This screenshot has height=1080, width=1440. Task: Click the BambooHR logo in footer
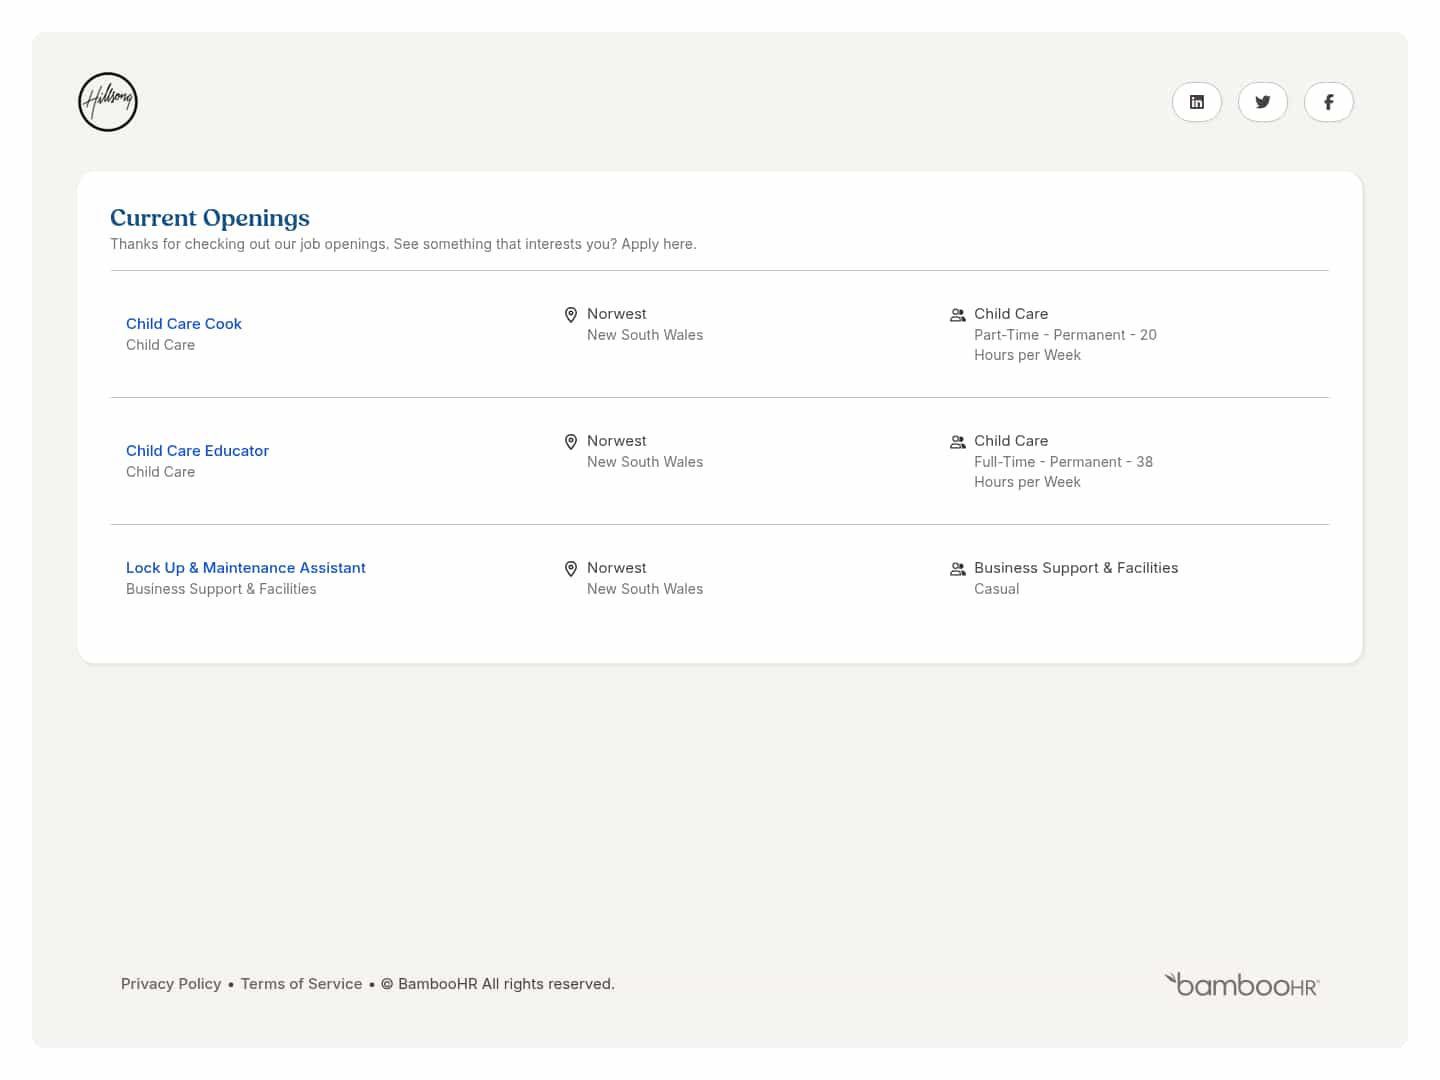[1241, 985]
